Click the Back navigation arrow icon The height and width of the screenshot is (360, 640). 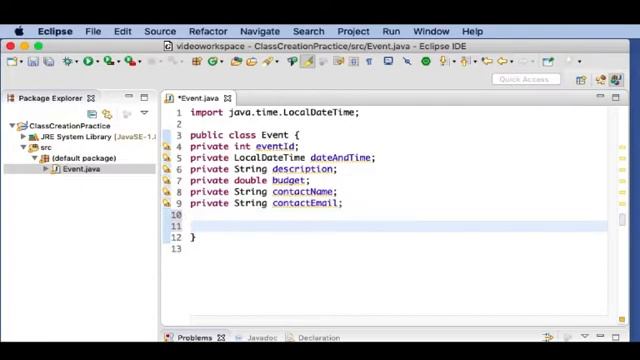[502, 61]
